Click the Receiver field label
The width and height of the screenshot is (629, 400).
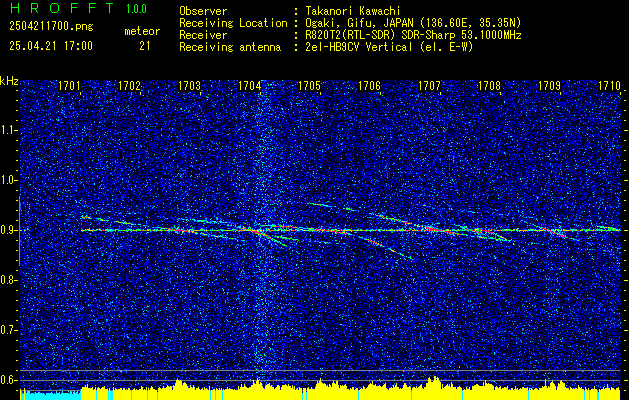click(203, 35)
